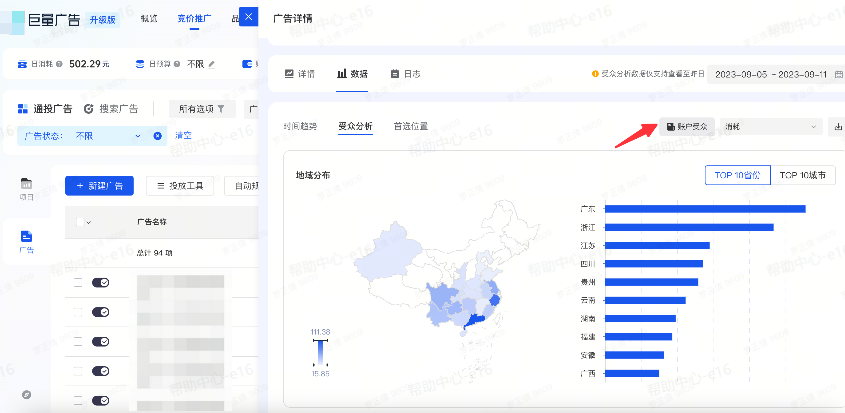
Task: Edit daily budget with the pencil icon
Action: [212, 64]
